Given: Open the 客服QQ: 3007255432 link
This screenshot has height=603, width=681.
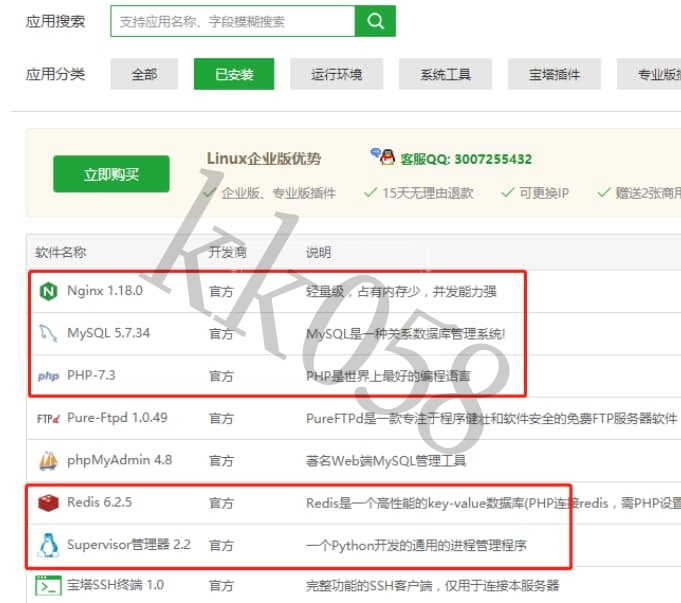Looking at the screenshot, I should click(x=466, y=159).
